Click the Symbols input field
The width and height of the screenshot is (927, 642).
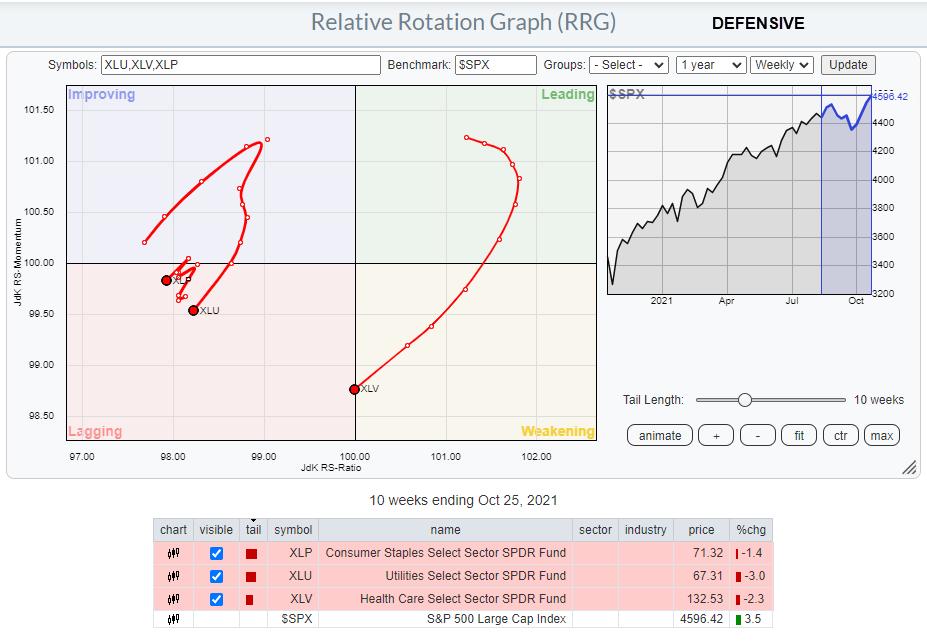(x=240, y=64)
